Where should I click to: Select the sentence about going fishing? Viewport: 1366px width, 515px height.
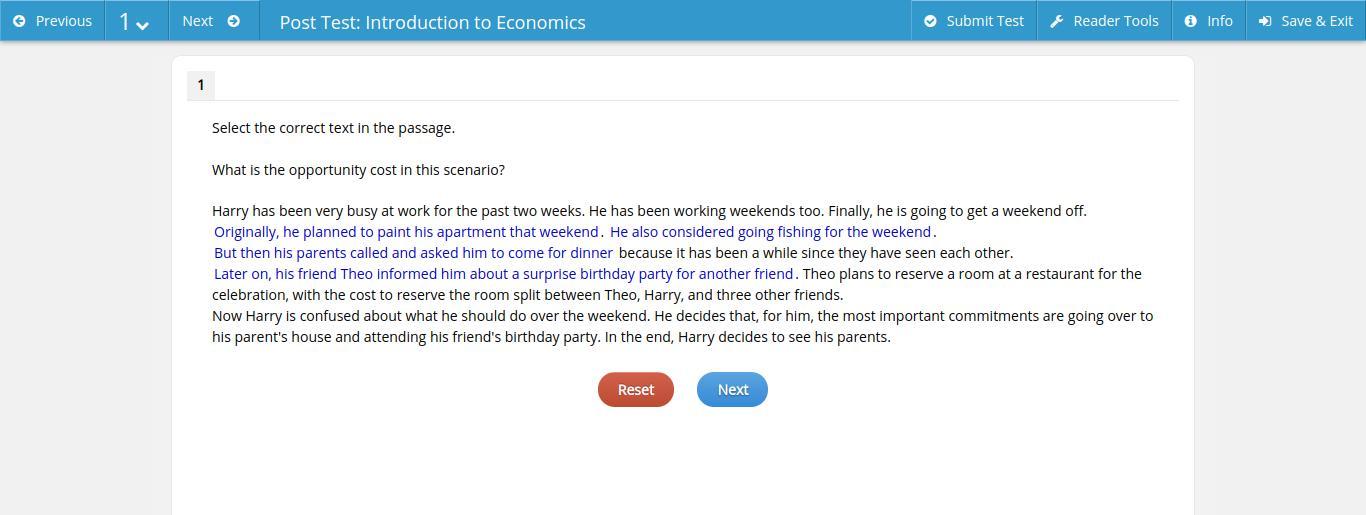coord(770,232)
